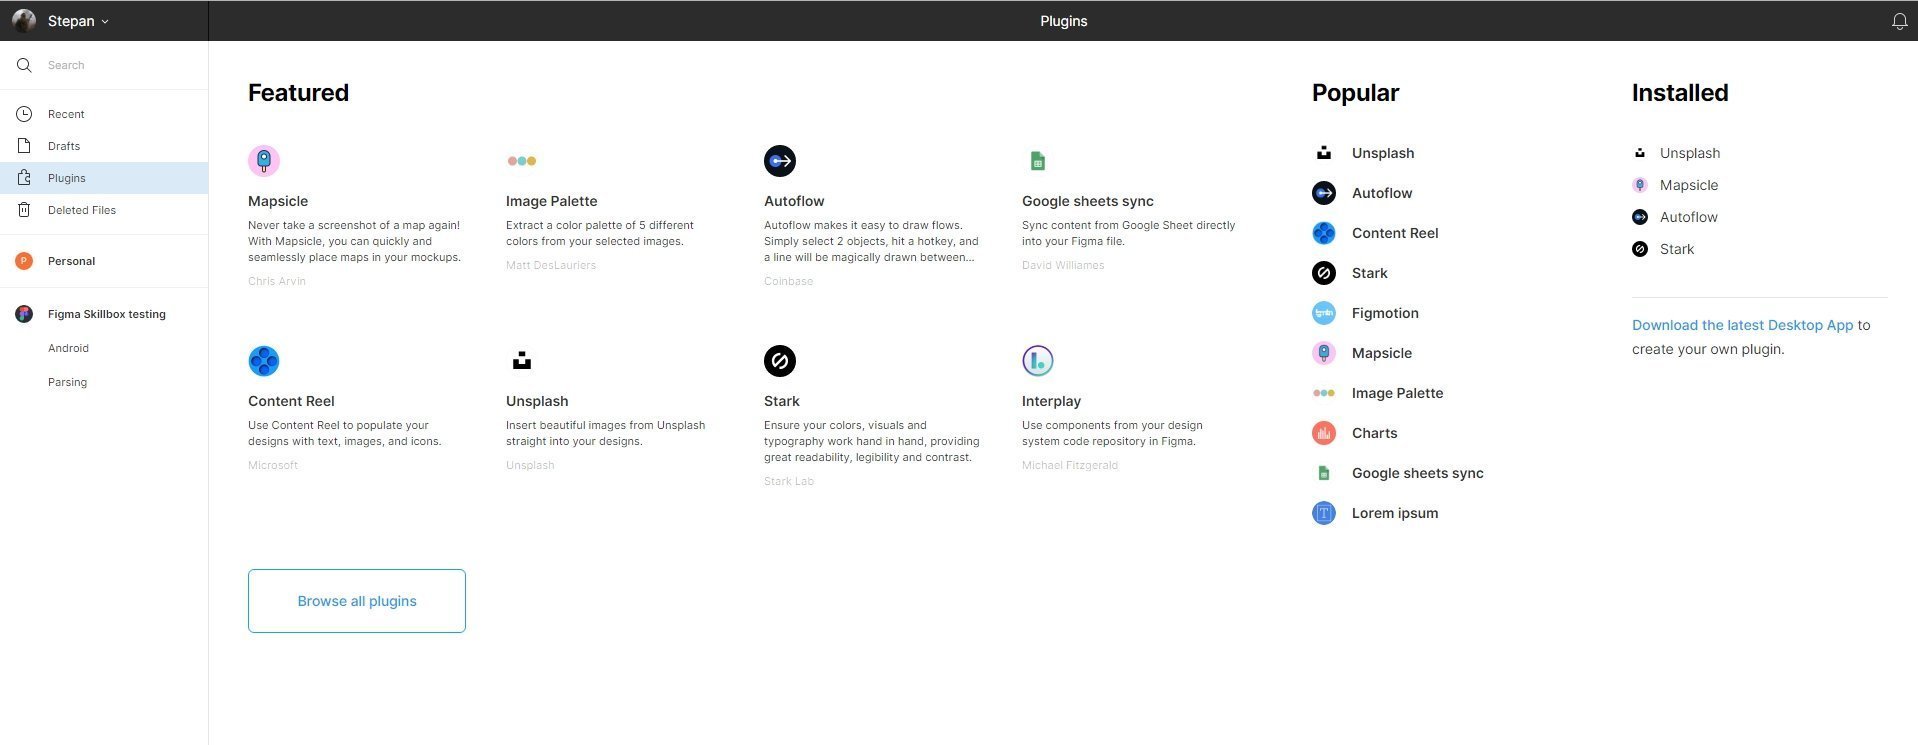1918x745 pixels.
Task: Click the Unsplash icon under Installed
Action: click(x=1640, y=153)
